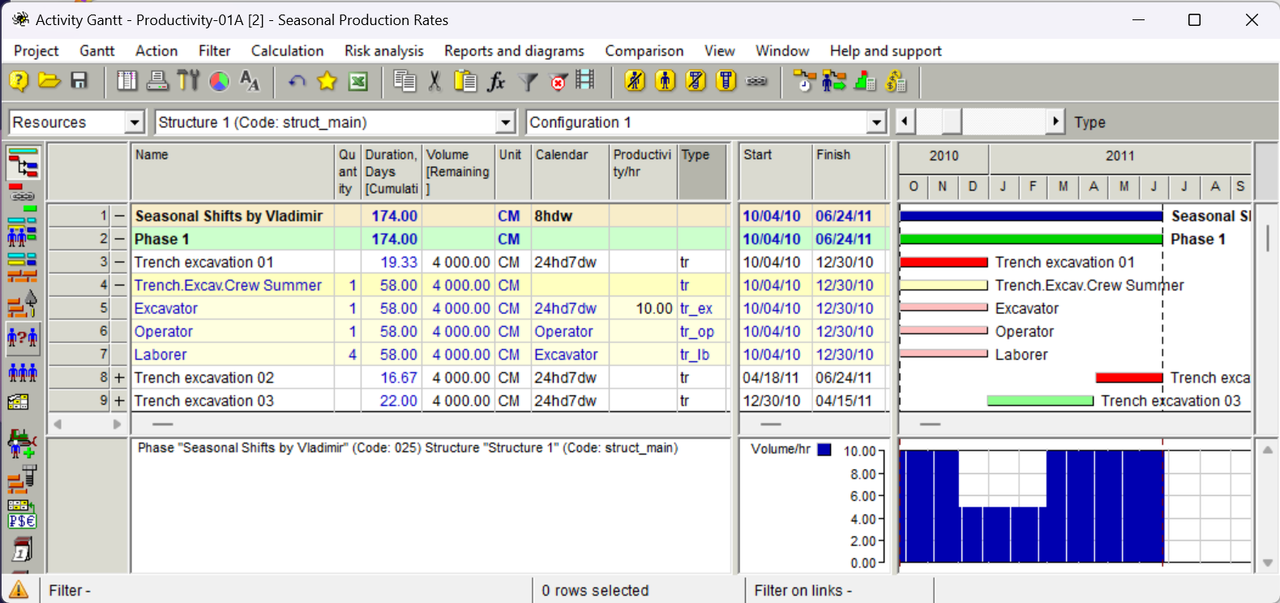The image size is (1280, 603).
Task: Click the Finish column header
Action: tap(848, 172)
